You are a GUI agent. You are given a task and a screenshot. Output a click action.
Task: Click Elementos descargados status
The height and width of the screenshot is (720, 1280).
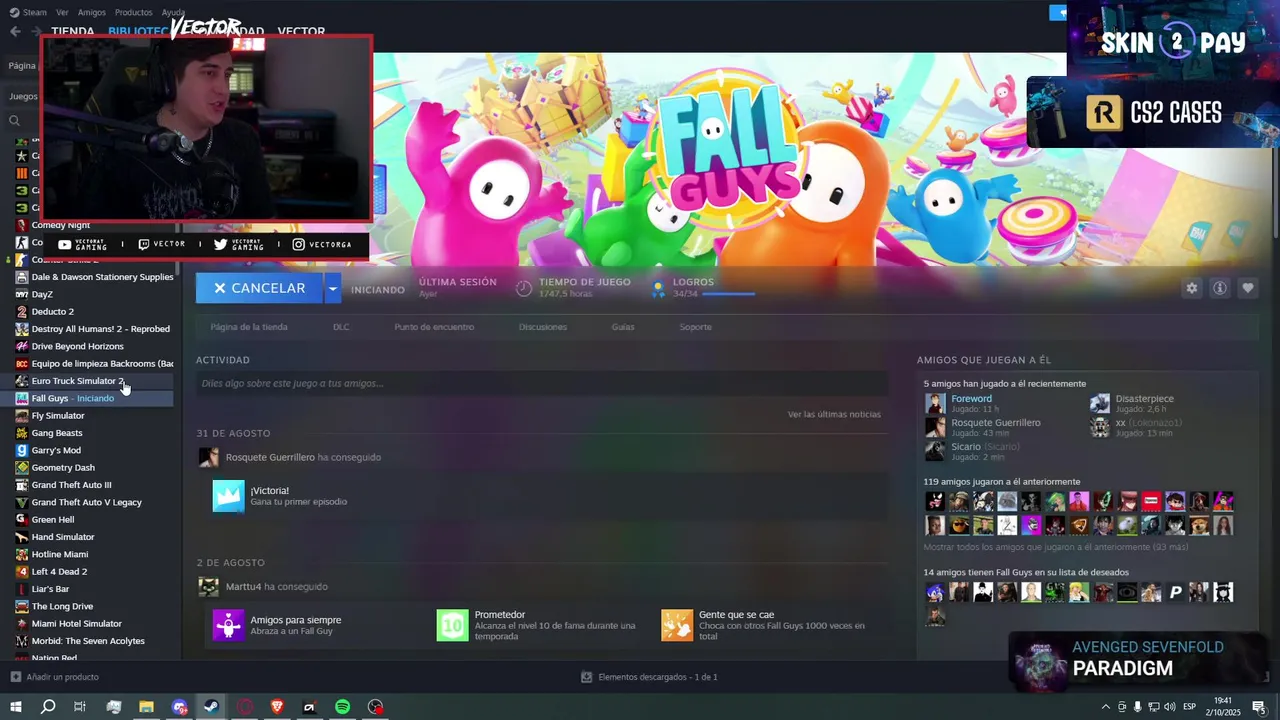coord(649,677)
